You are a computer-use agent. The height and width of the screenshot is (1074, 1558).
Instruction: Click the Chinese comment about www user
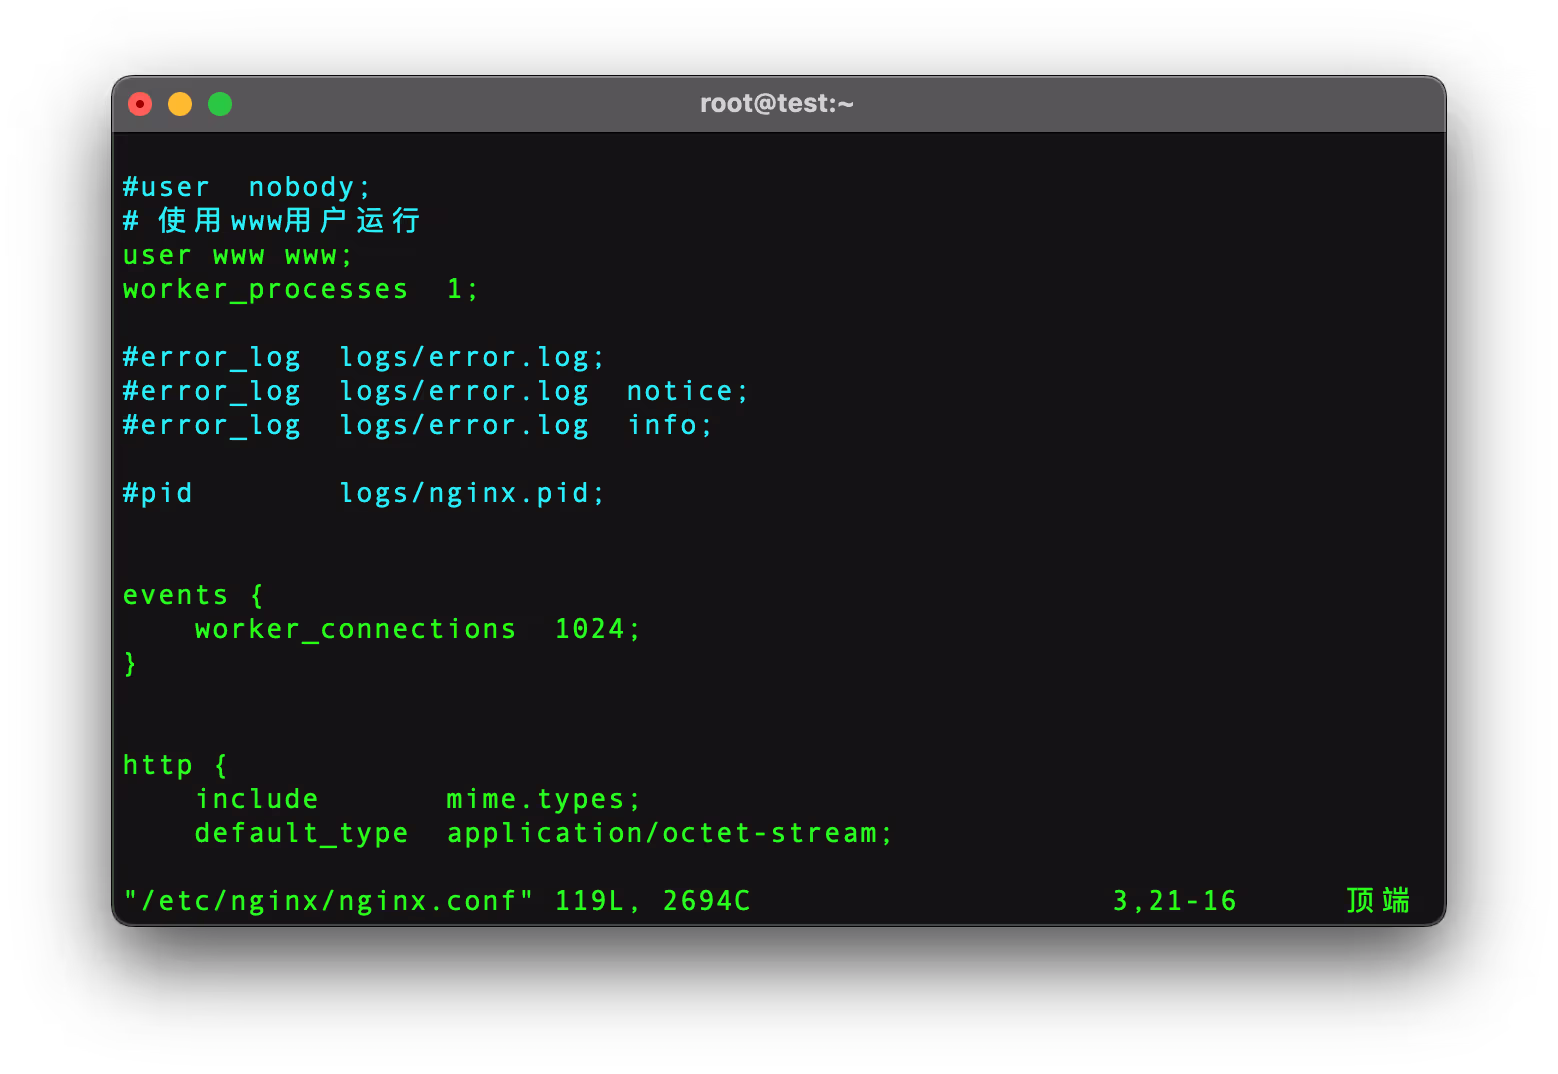point(272,221)
